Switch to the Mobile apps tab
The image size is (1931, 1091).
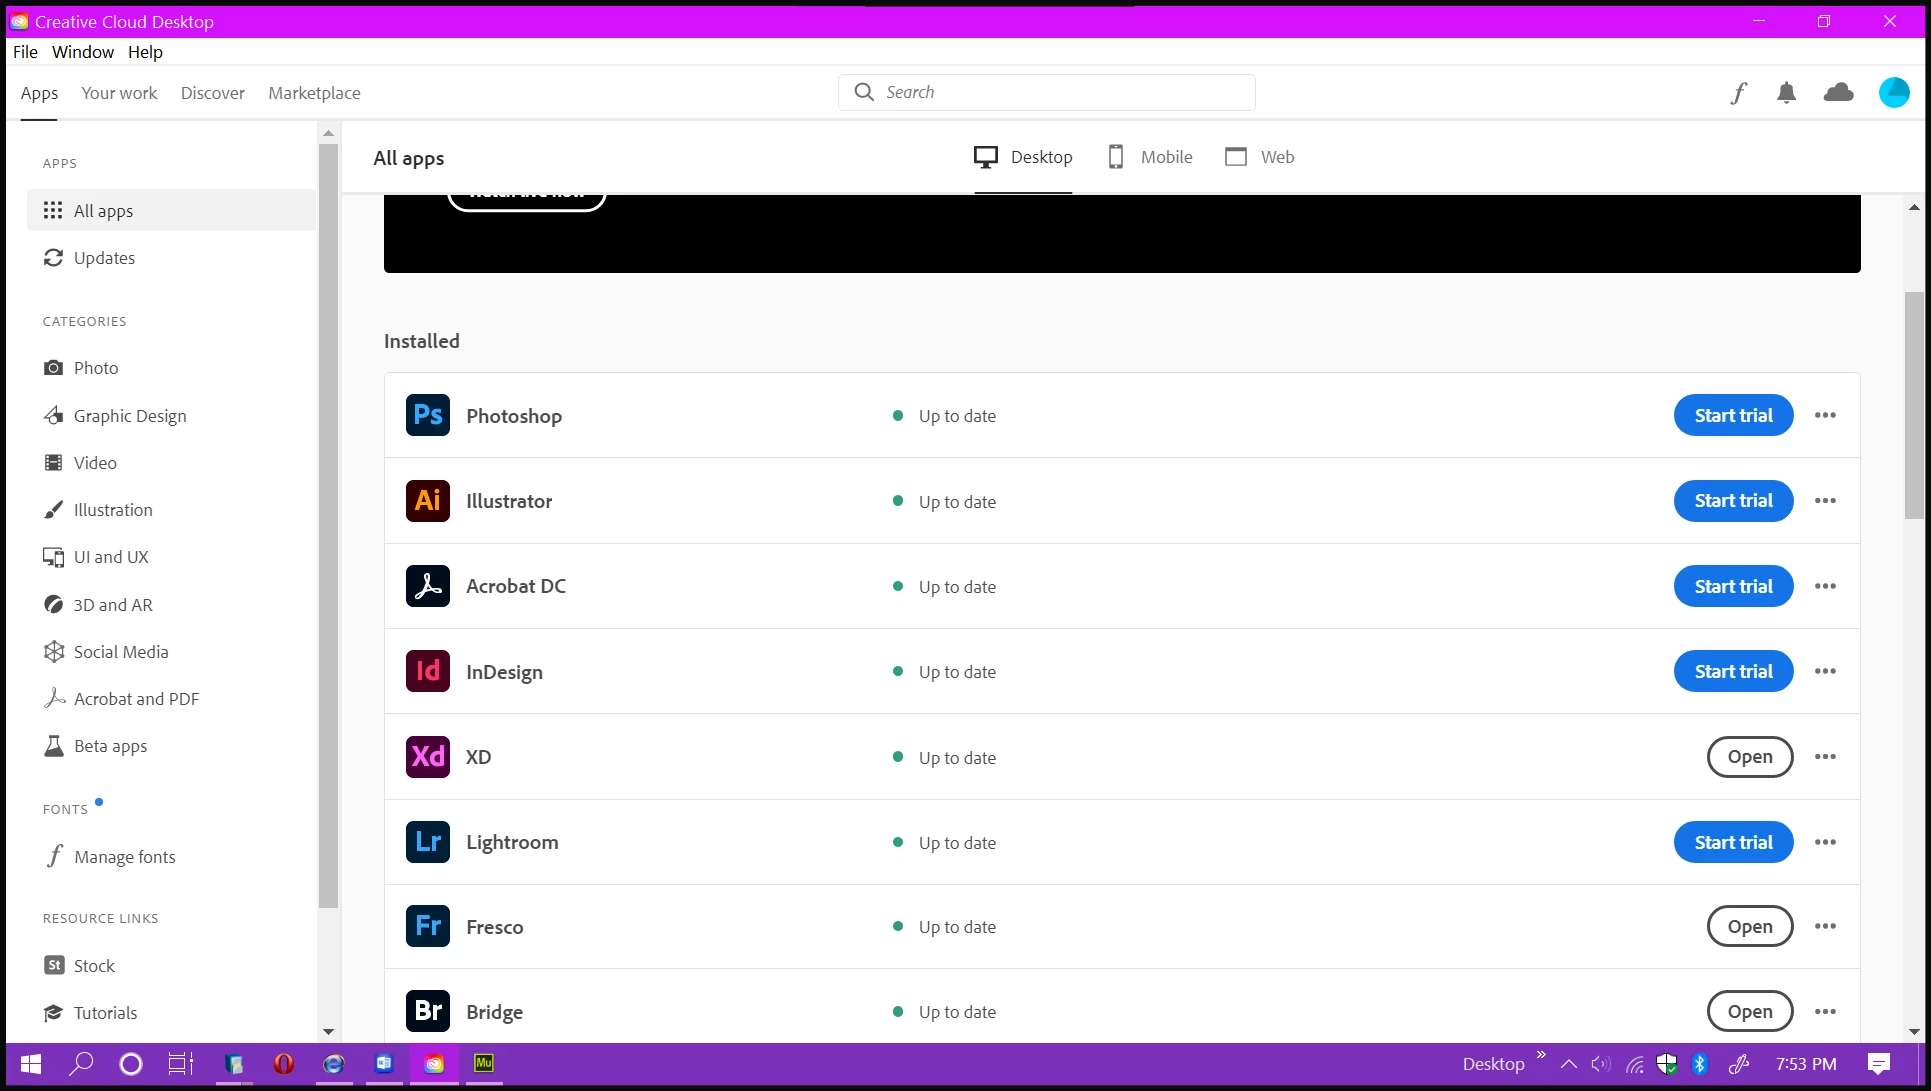1150,157
